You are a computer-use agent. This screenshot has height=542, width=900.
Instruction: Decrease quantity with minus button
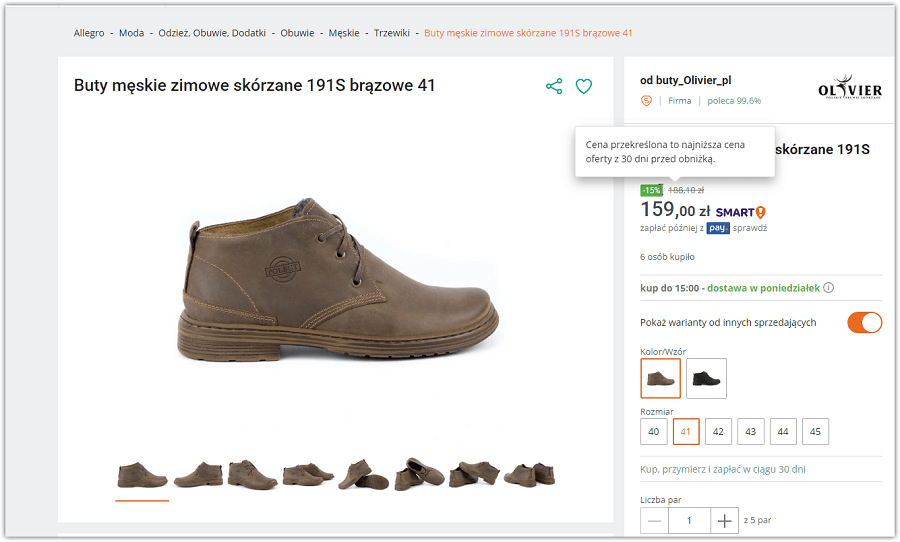[654, 521]
